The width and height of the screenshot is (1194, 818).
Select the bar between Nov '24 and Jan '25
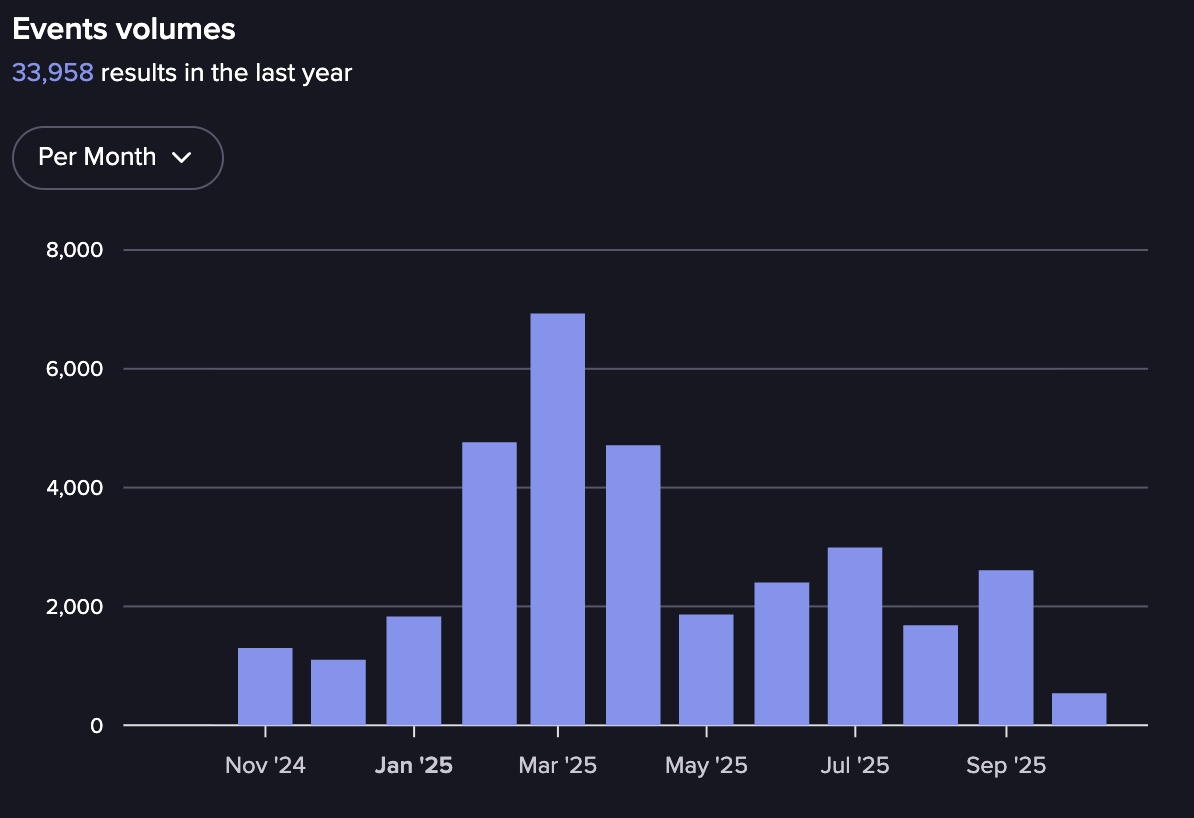[338, 692]
